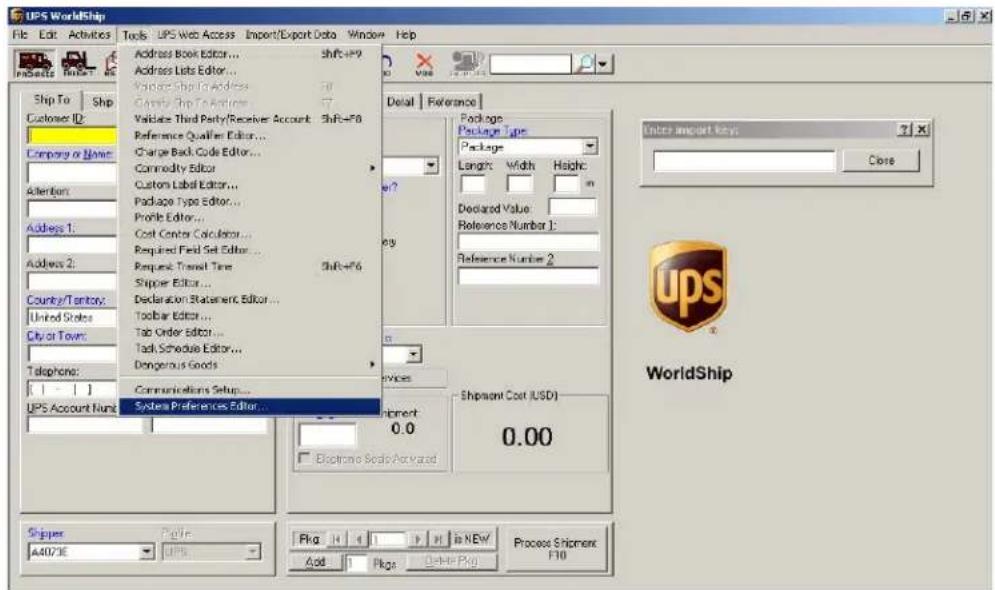Click the Width dimension field
This screenshot has width=995, height=590.
(x=519, y=184)
